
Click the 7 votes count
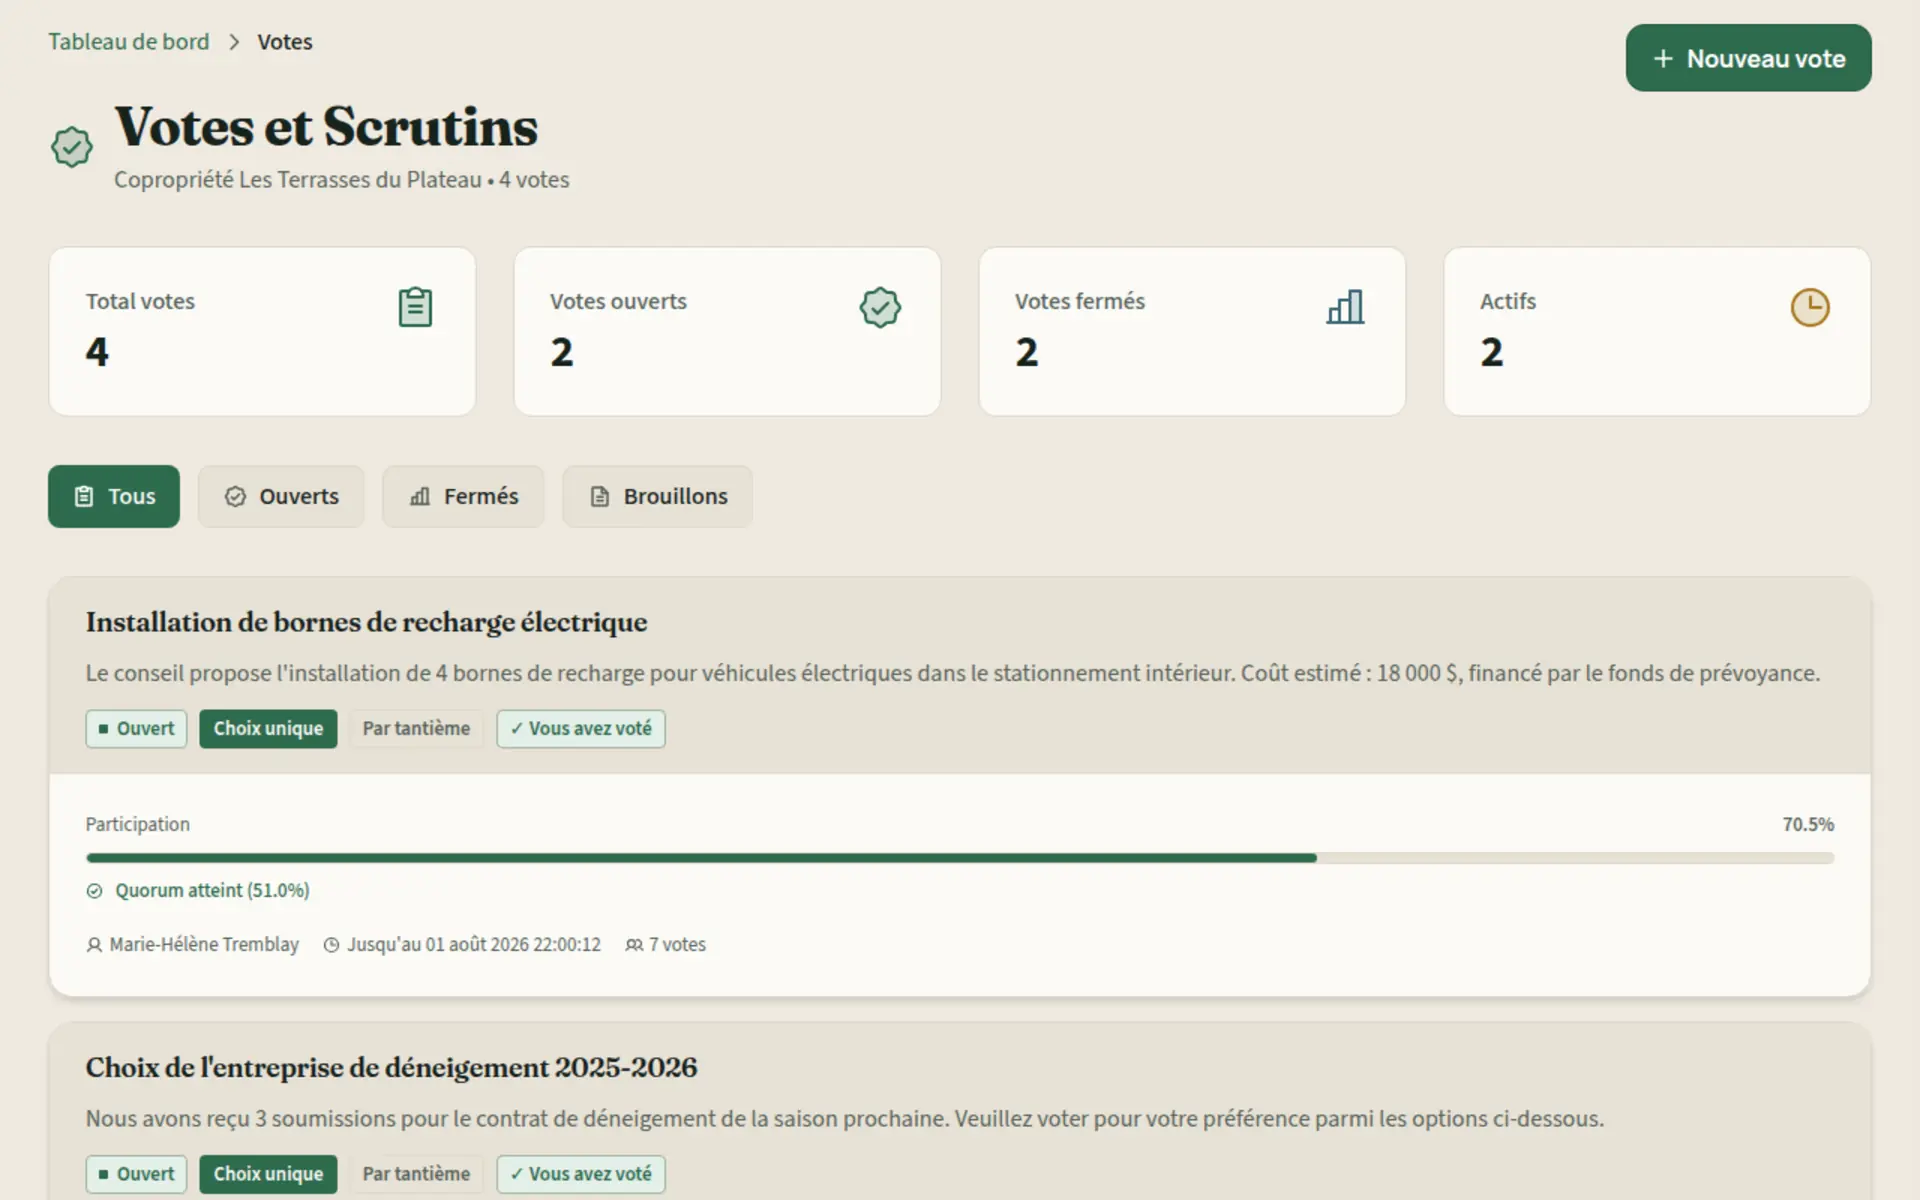677,944
